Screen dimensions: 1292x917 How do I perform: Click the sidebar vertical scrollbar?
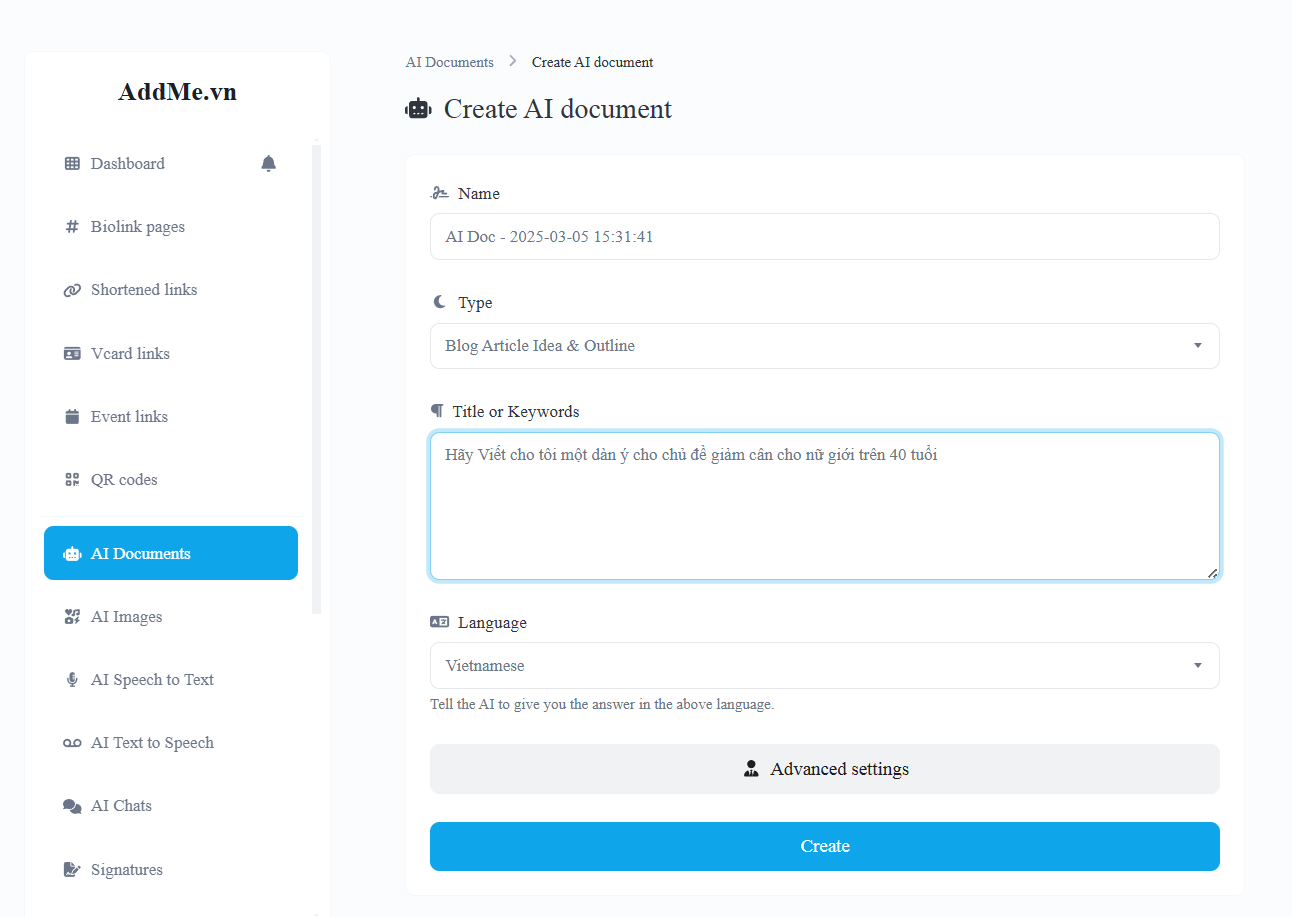pyautogui.click(x=317, y=378)
